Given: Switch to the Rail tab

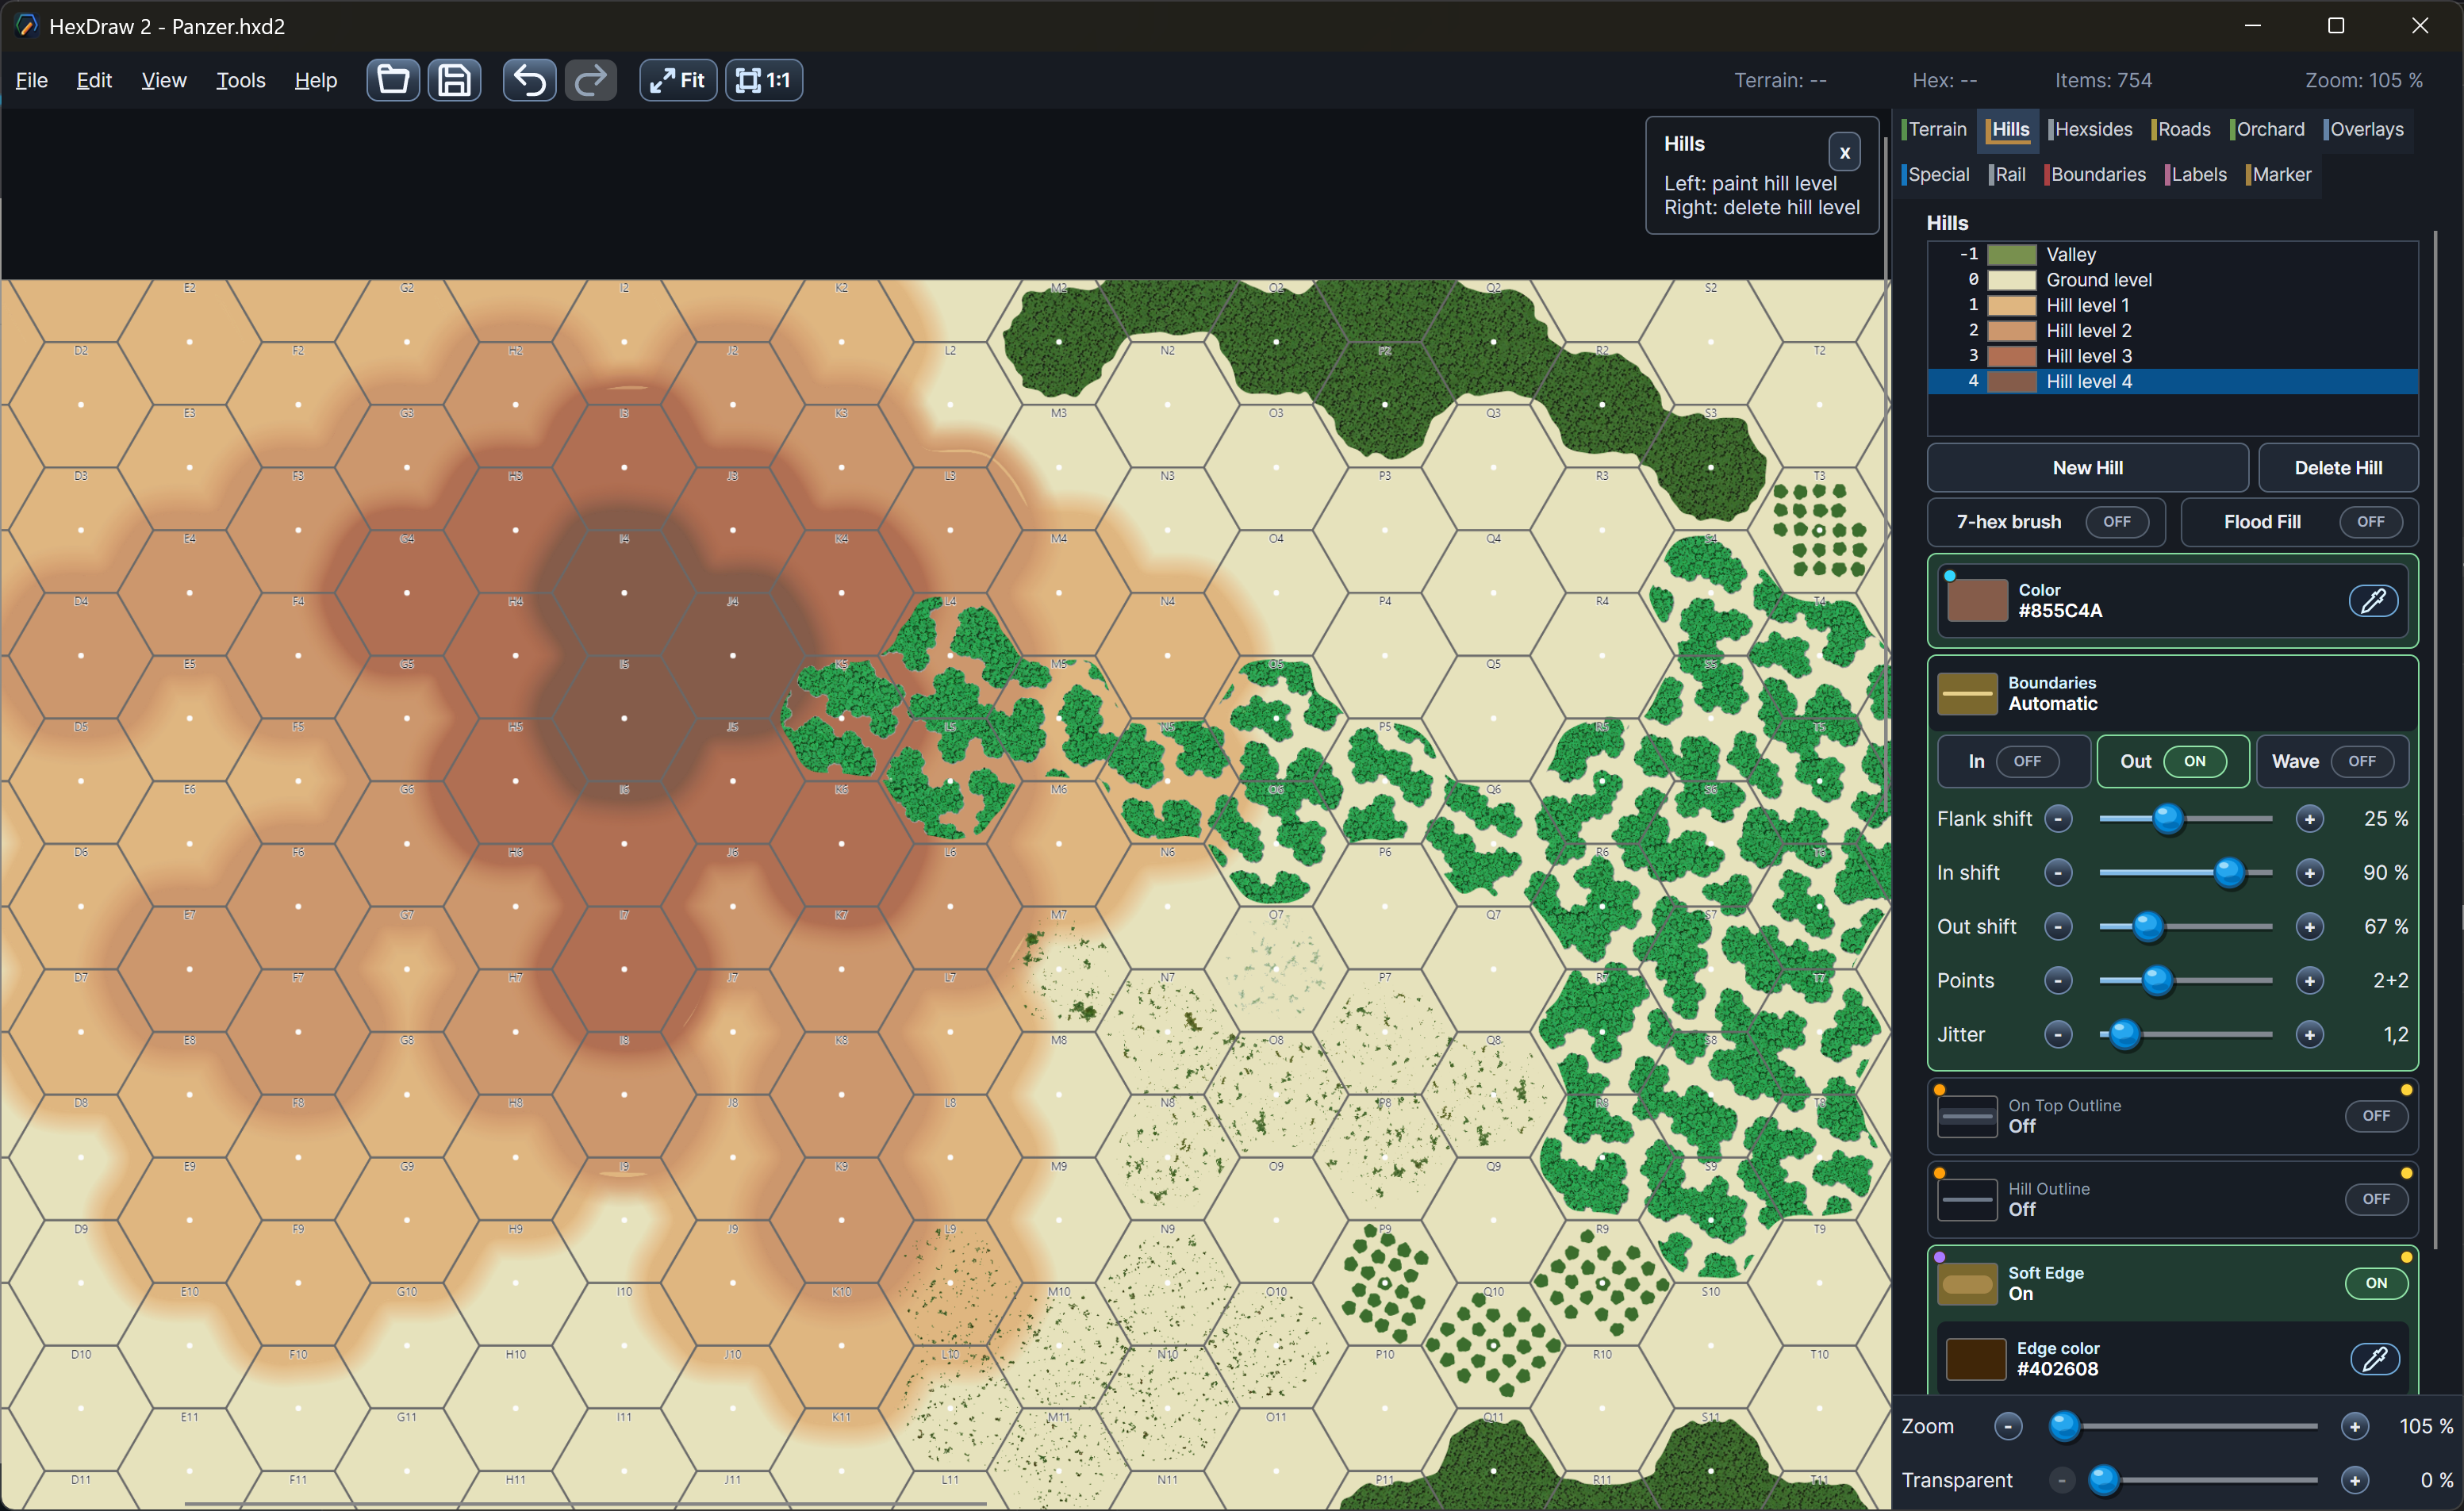Looking at the screenshot, I should point(2008,174).
